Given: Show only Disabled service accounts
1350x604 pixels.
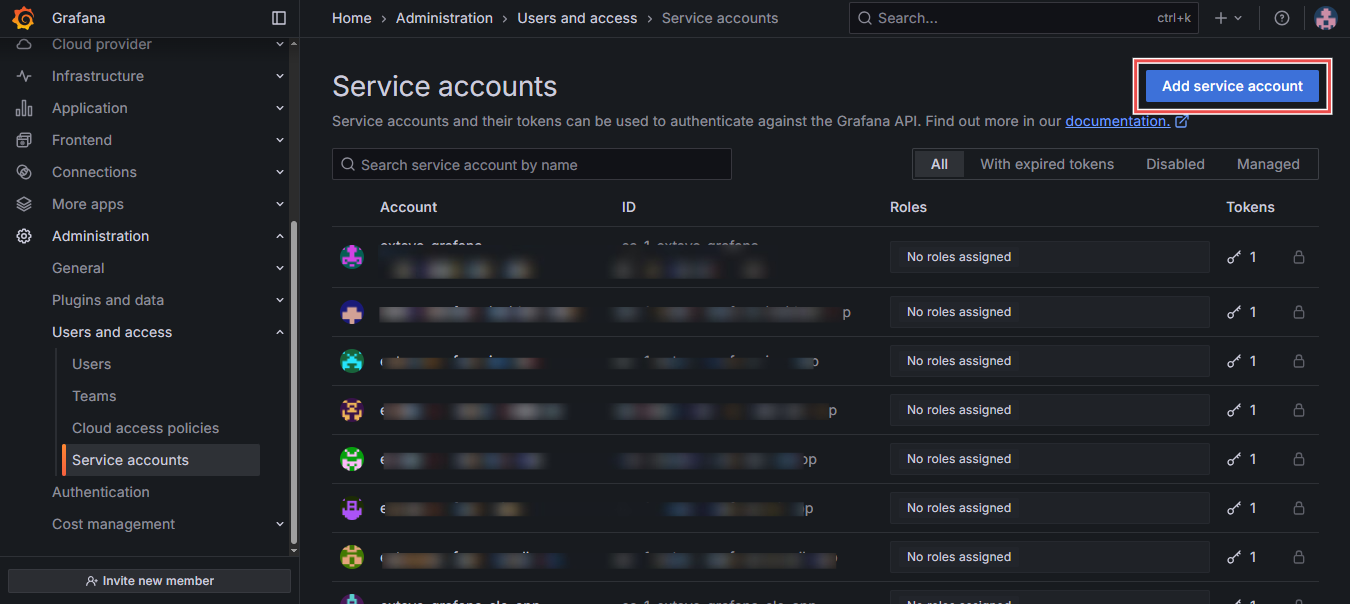Looking at the screenshot, I should coord(1175,163).
